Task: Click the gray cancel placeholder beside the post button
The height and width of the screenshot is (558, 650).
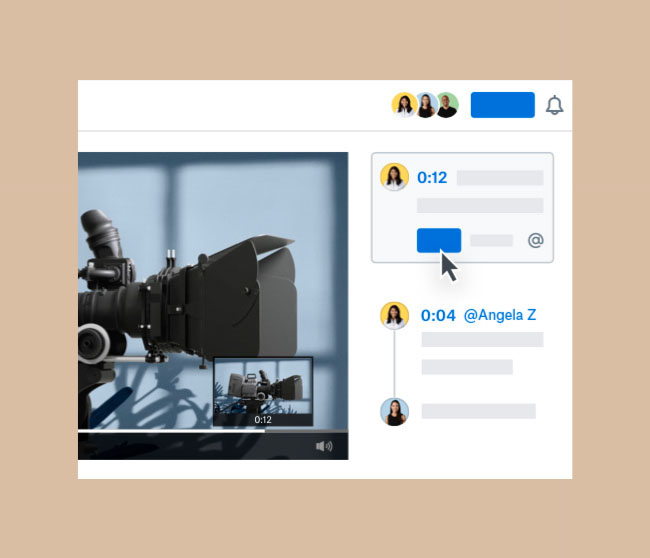Action: coord(491,240)
